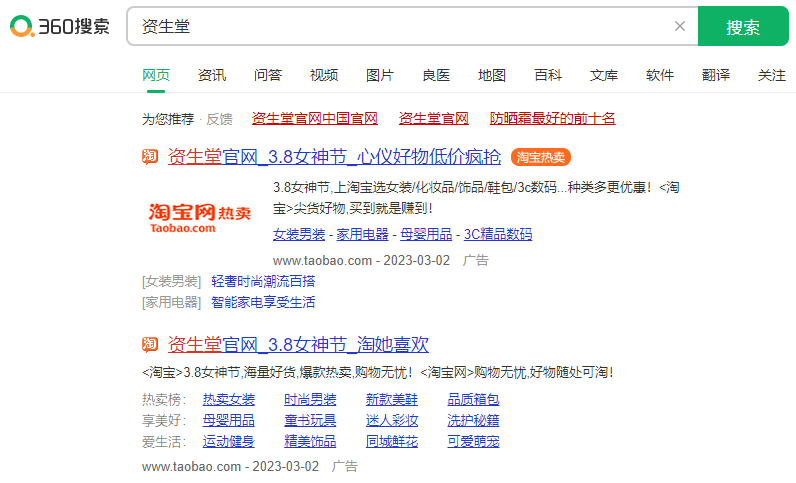Open suggestion 防晒霜最好的前十名
The width and height of the screenshot is (796, 483).
pyautogui.click(x=552, y=118)
